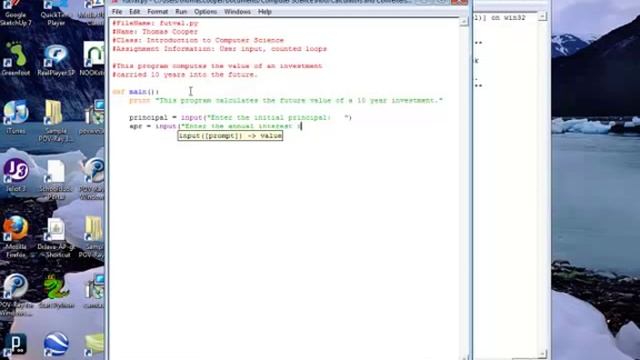Click the editor scrollbar's up arrow
The image size is (640, 360).
pos(464,21)
